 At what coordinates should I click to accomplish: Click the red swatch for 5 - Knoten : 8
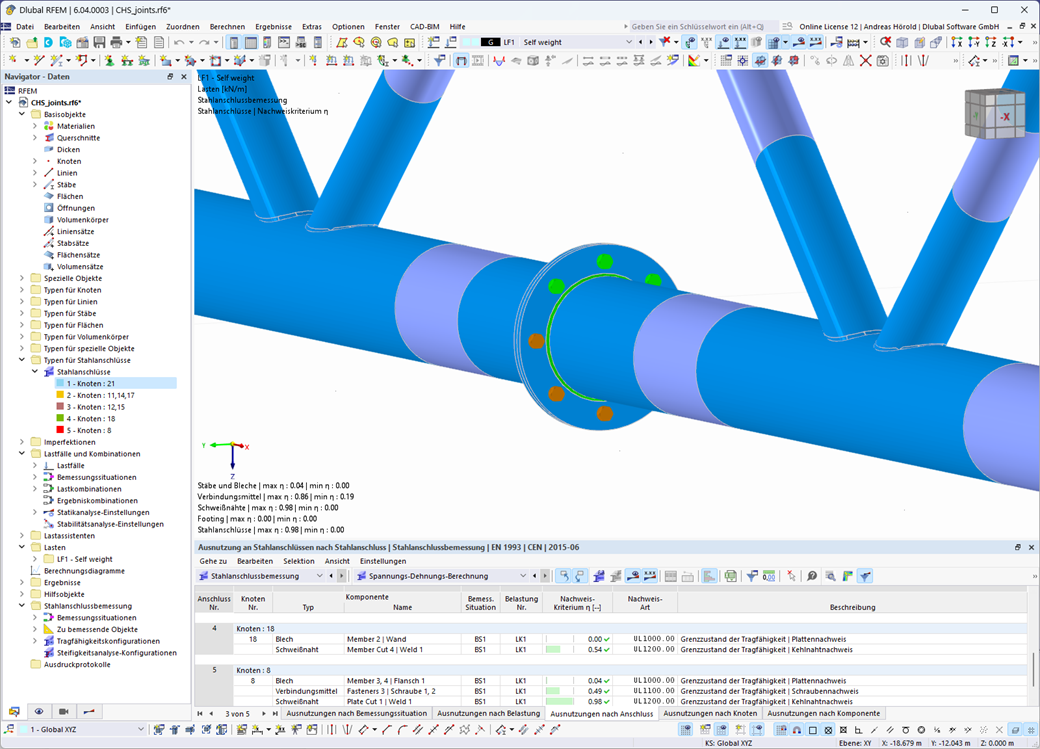tap(60, 430)
